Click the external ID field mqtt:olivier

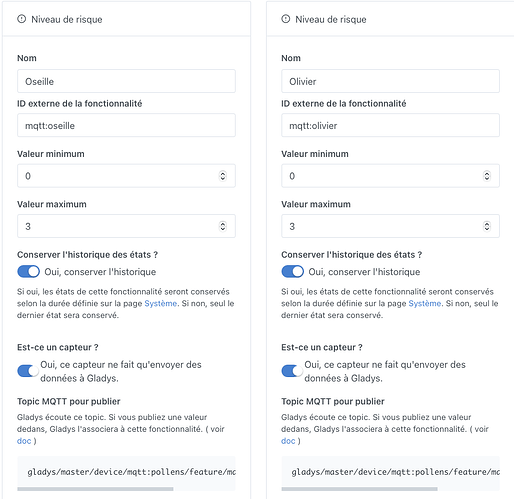point(390,125)
